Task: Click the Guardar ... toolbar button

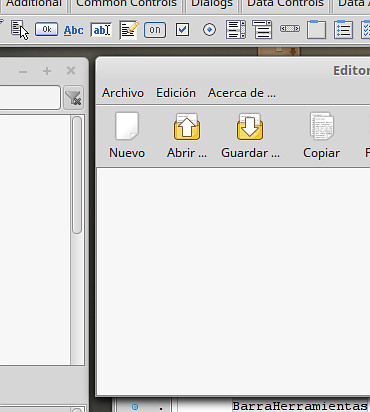Action: [x=250, y=135]
